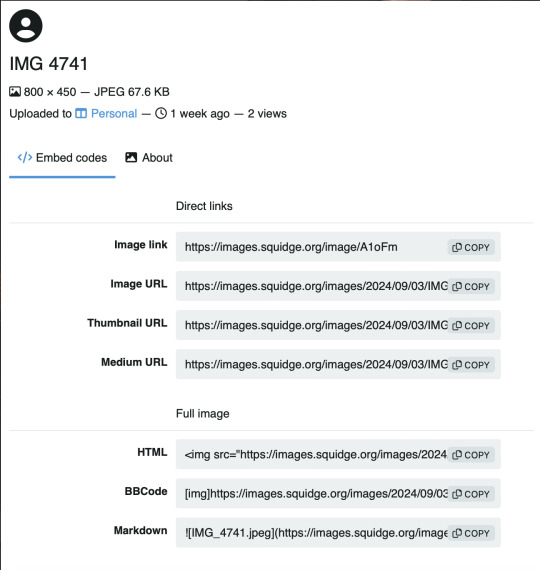The height and width of the screenshot is (570, 540).
Task: Copy the BBCode embed code
Action: coord(471,494)
